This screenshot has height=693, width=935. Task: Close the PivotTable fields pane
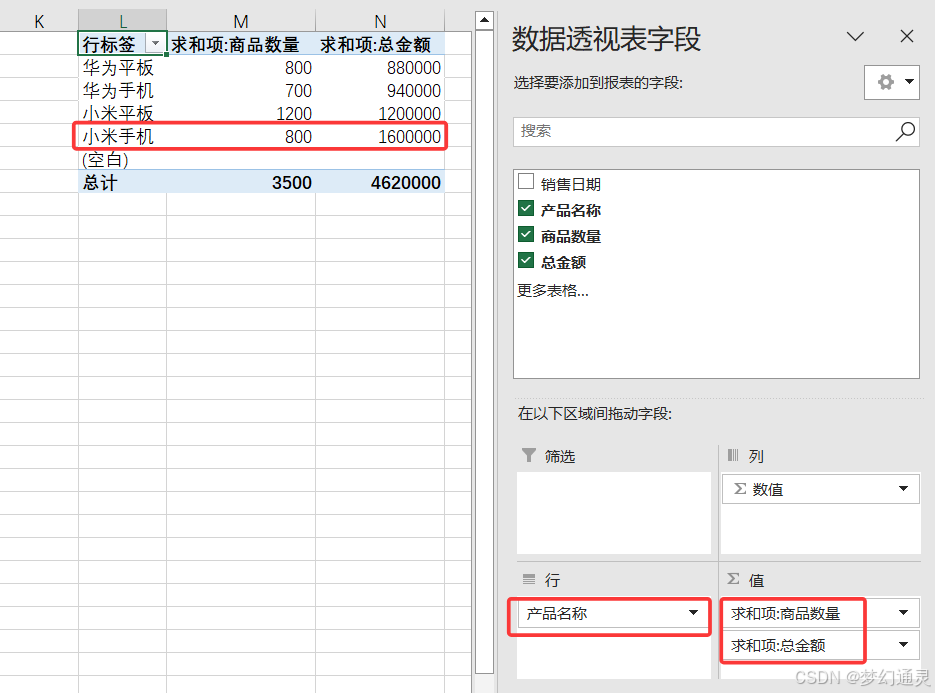(906, 36)
